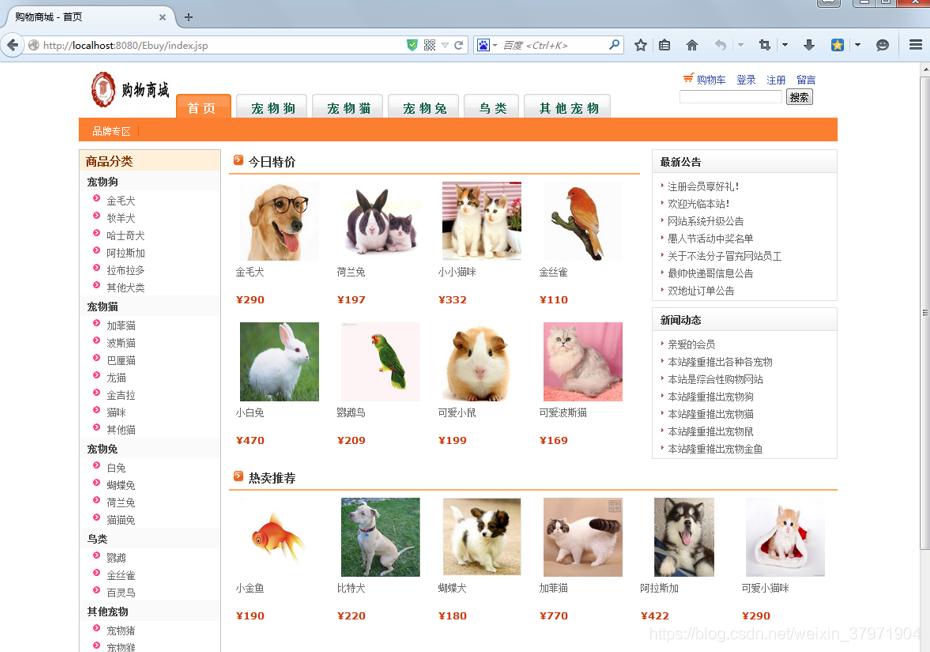Select 蝴蝶兔 in the category sidebar

pyautogui.click(x=120, y=485)
